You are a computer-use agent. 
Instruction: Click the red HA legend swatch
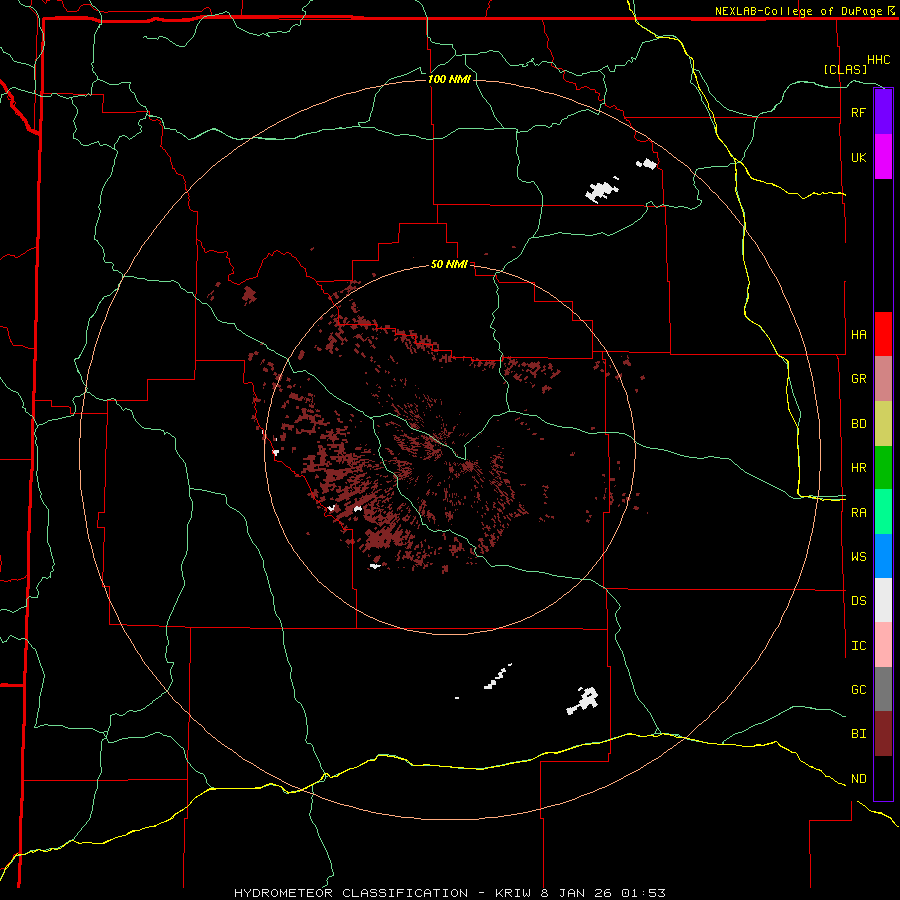pos(883,334)
